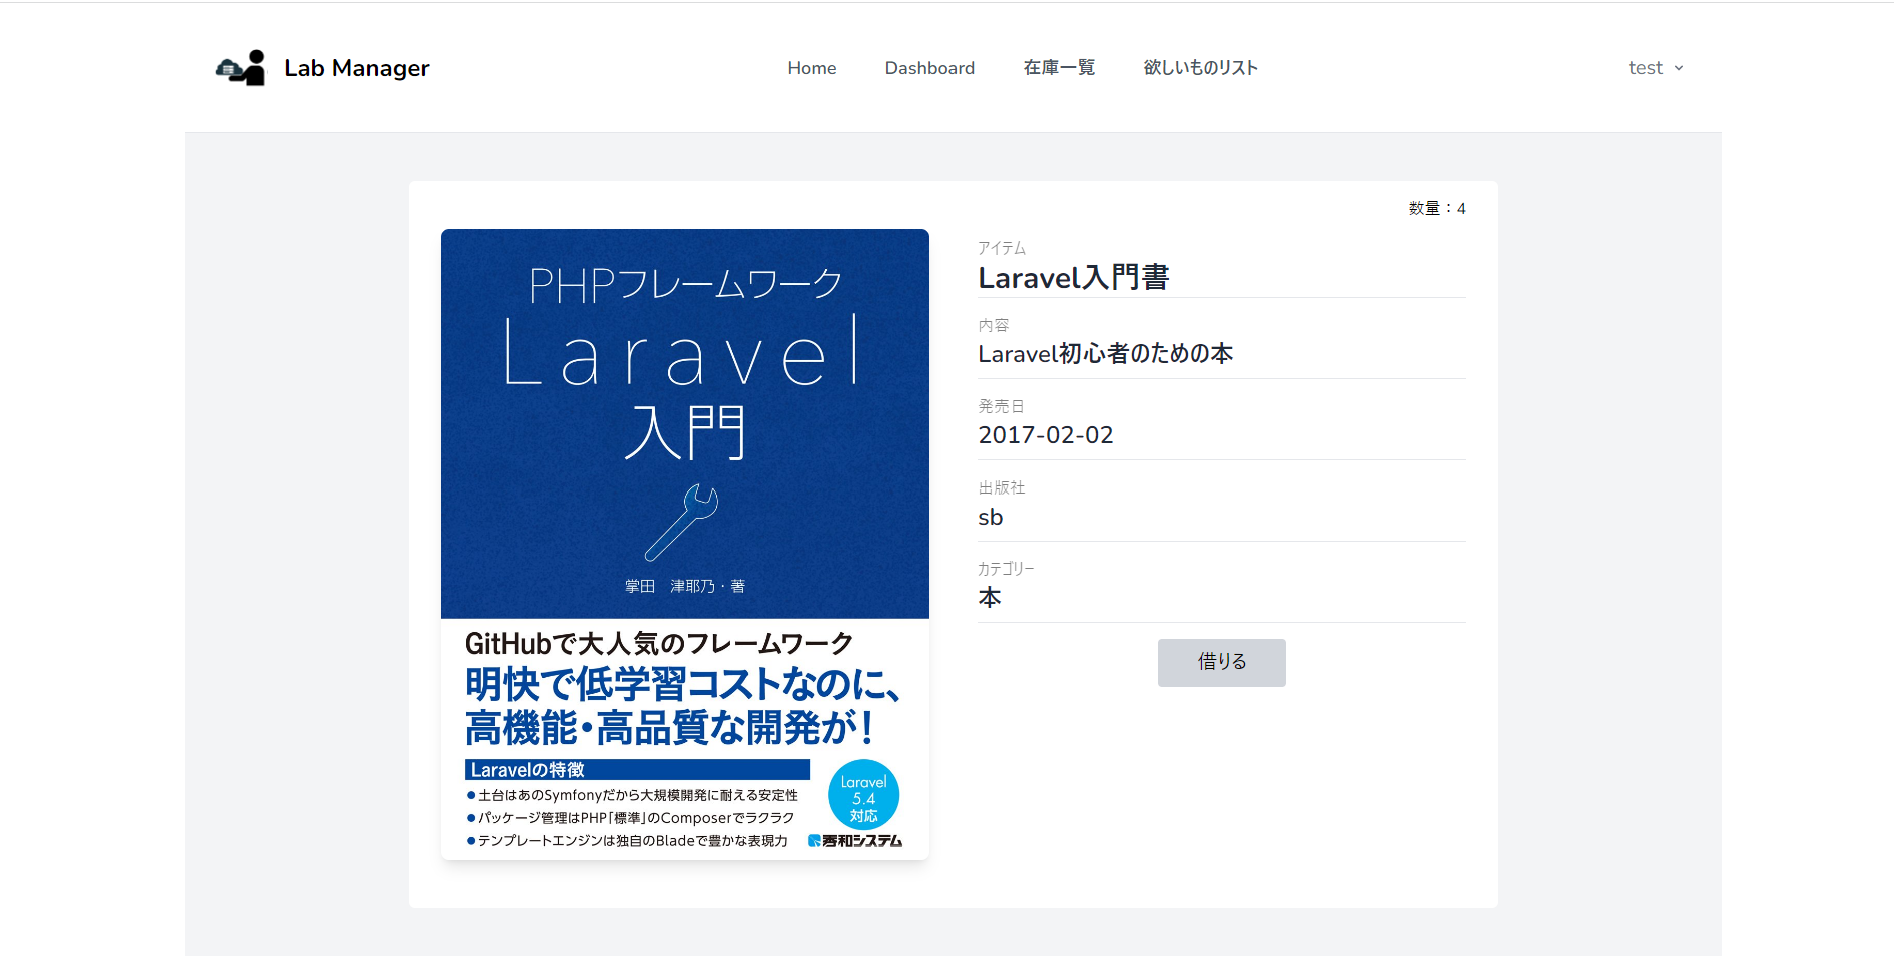1894x980 pixels.
Task: Open the Dashboard menu item
Action: pyautogui.click(x=929, y=68)
